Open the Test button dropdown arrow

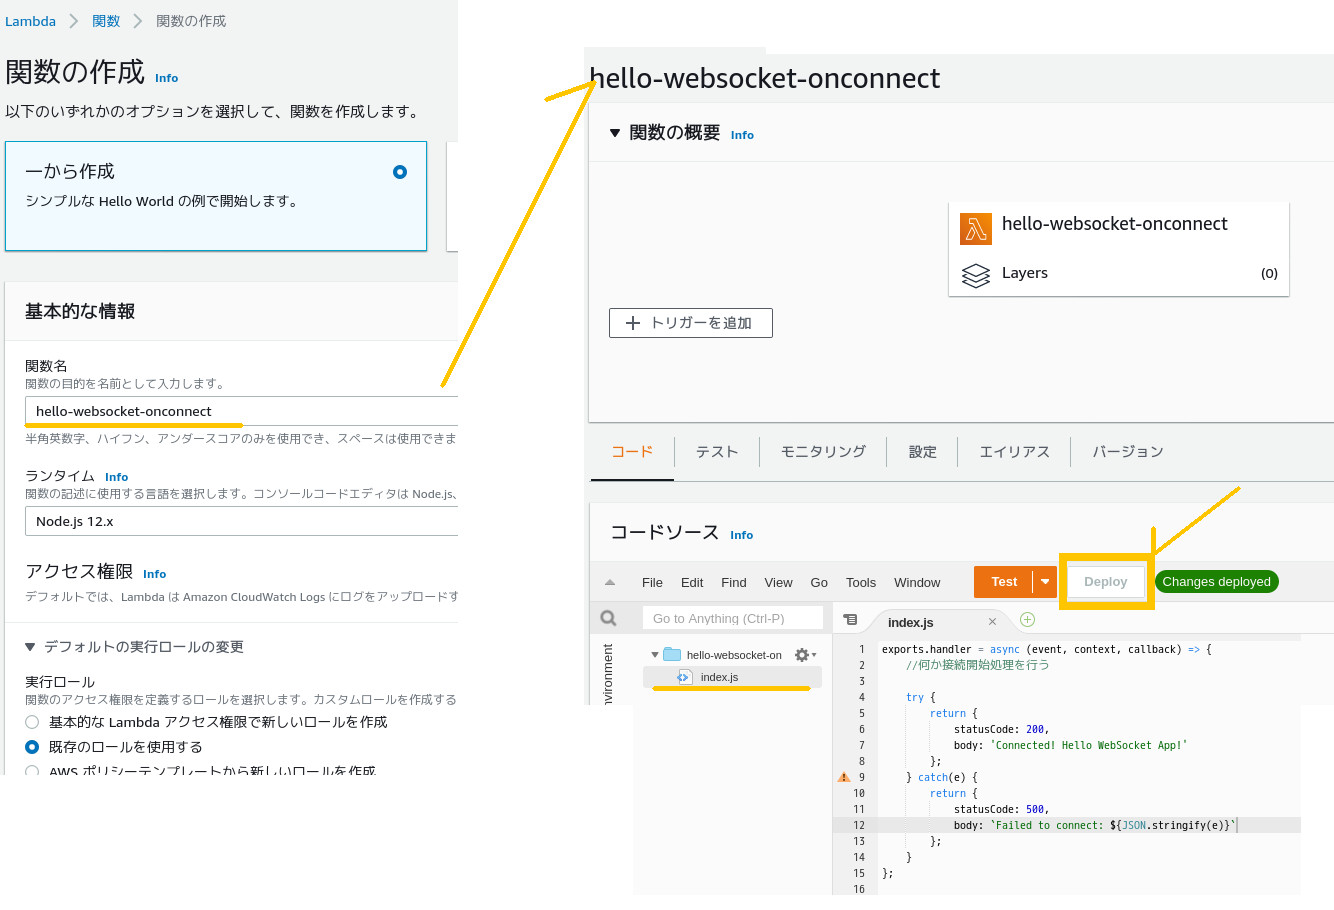tap(1045, 582)
